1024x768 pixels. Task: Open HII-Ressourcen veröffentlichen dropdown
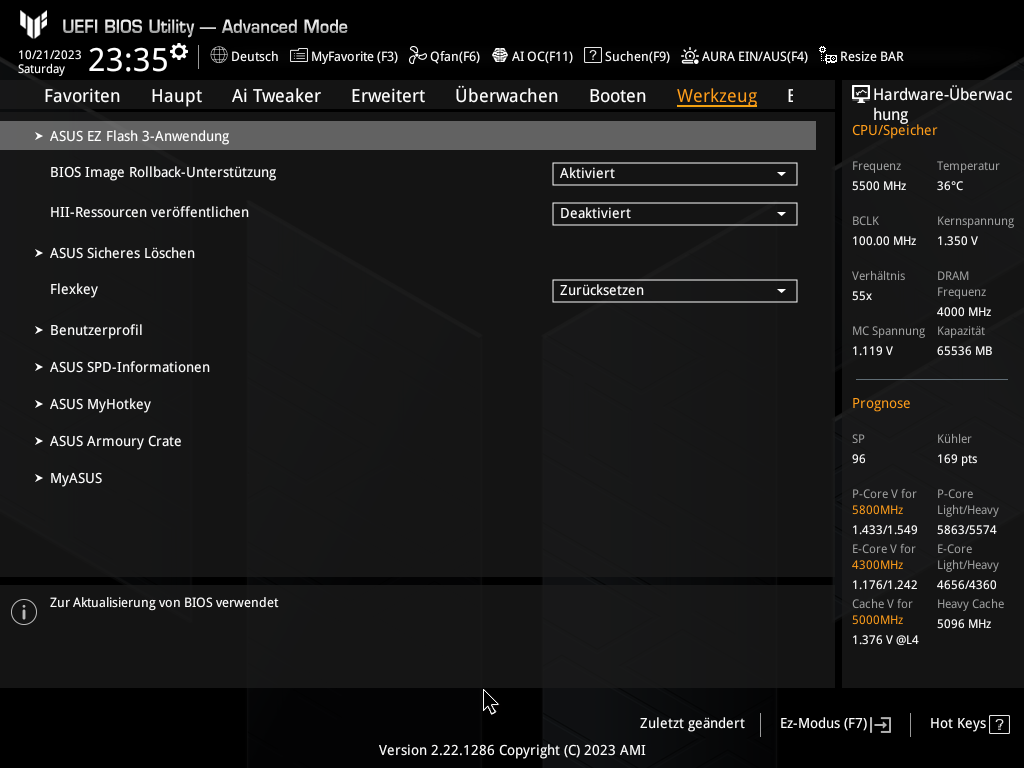point(674,214)
